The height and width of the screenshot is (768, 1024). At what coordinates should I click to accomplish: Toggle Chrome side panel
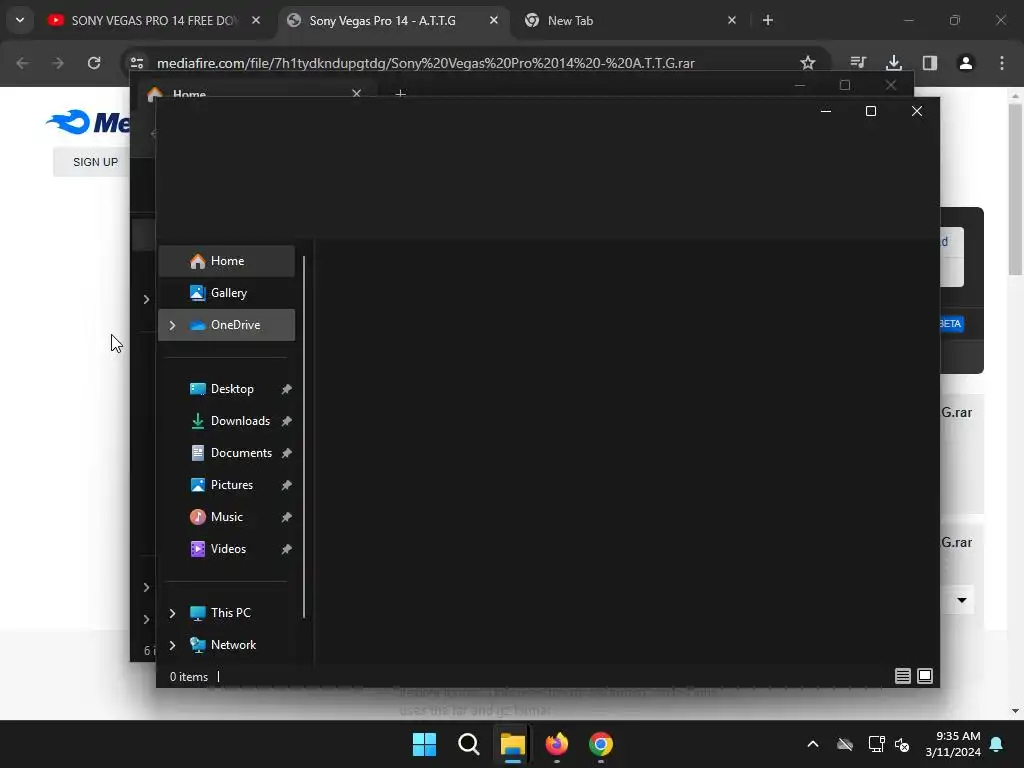pos(930,63)
